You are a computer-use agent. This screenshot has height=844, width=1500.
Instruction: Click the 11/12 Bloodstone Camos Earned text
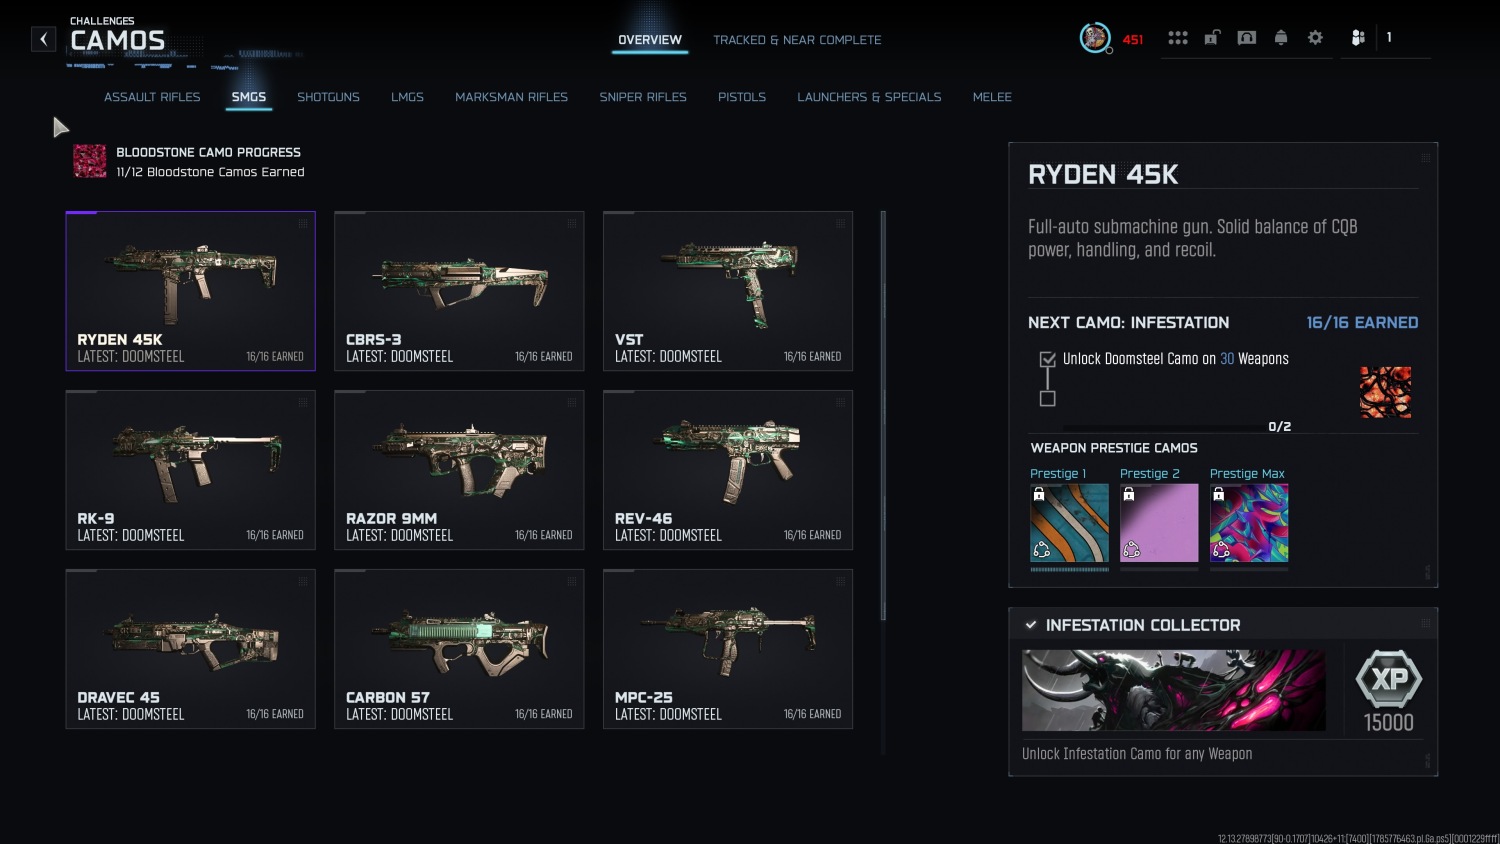point(210,172)
